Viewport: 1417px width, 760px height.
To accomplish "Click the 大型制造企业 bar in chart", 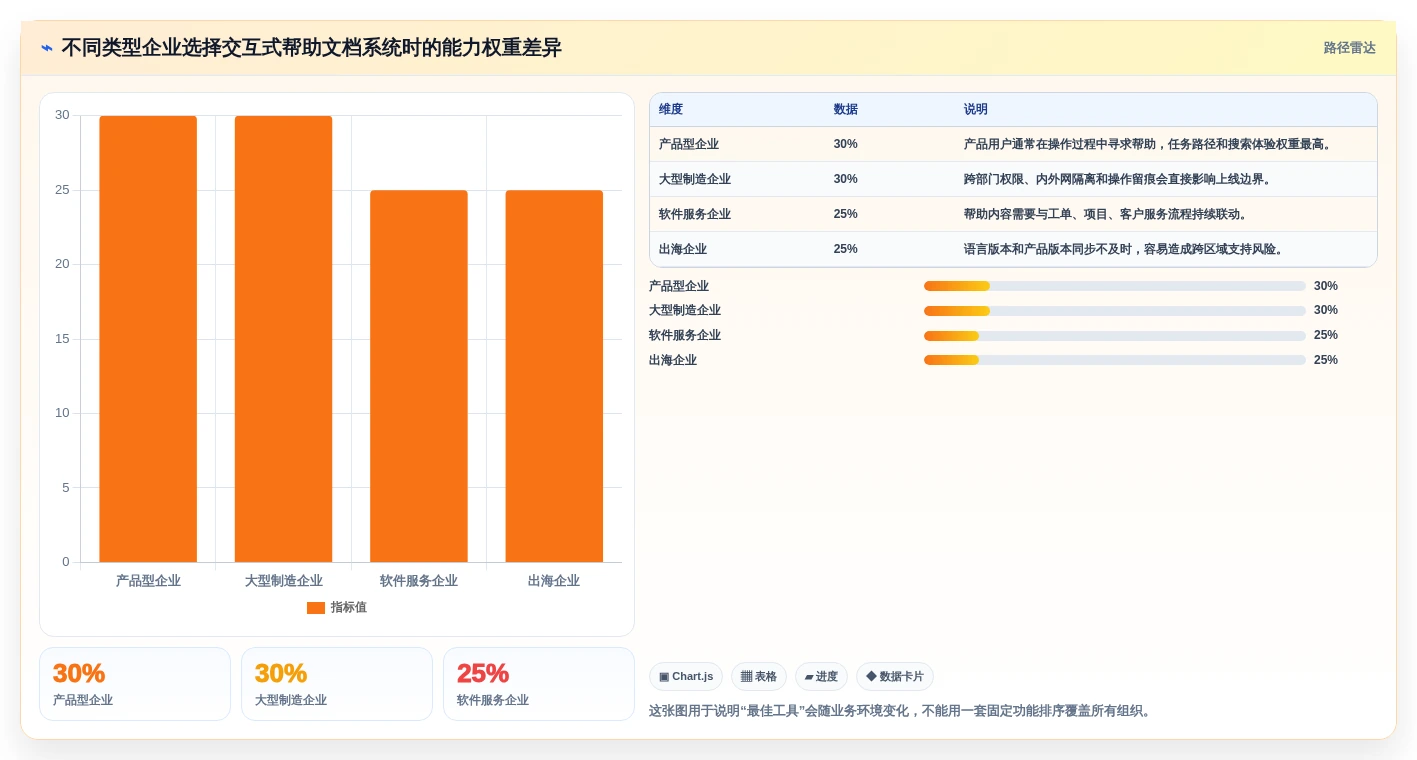I will pos(283,339).
